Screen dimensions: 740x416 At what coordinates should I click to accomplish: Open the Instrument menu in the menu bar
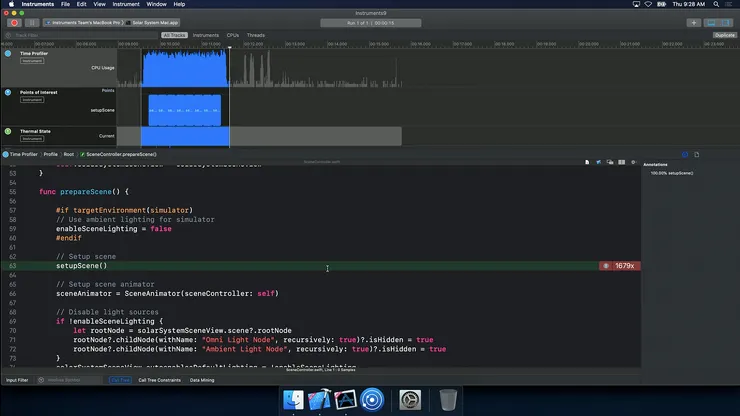(x=124, y=4)
